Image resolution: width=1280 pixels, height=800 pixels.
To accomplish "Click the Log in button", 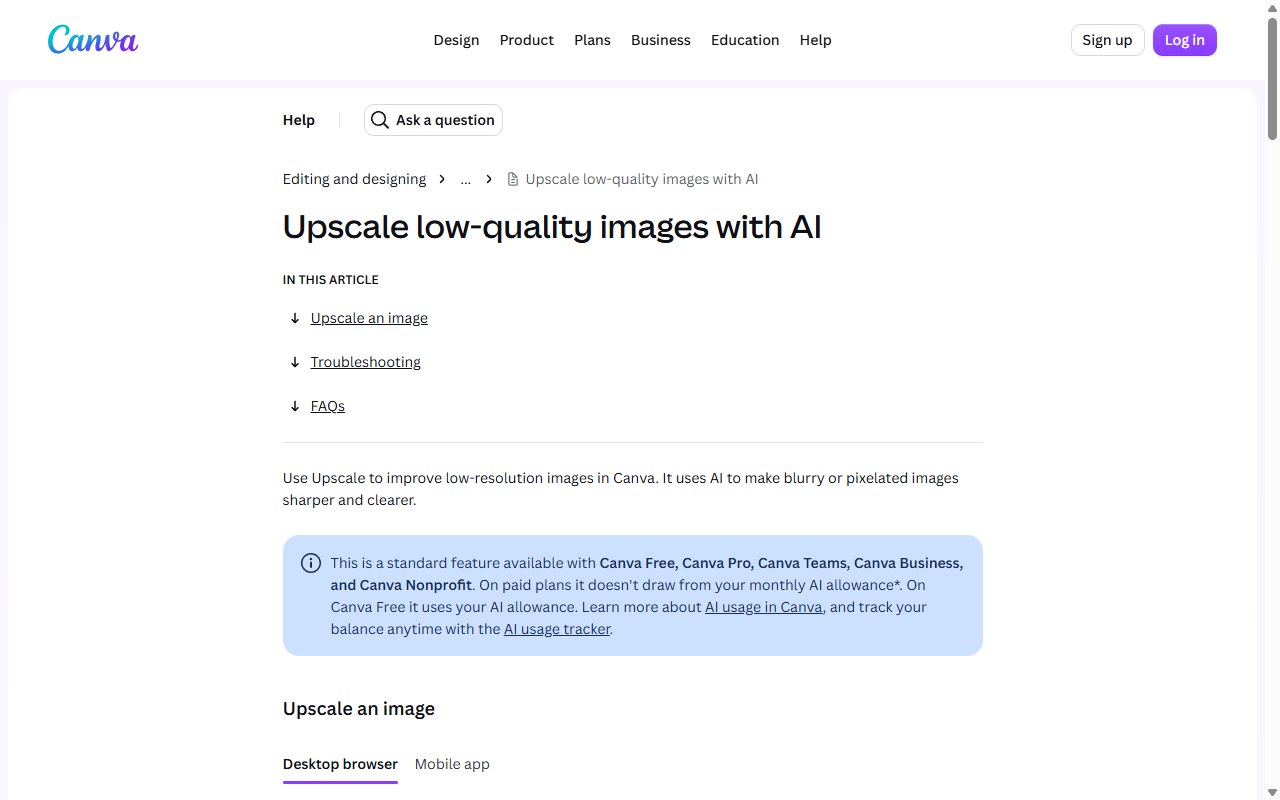I will click(x=1184, y=40).
